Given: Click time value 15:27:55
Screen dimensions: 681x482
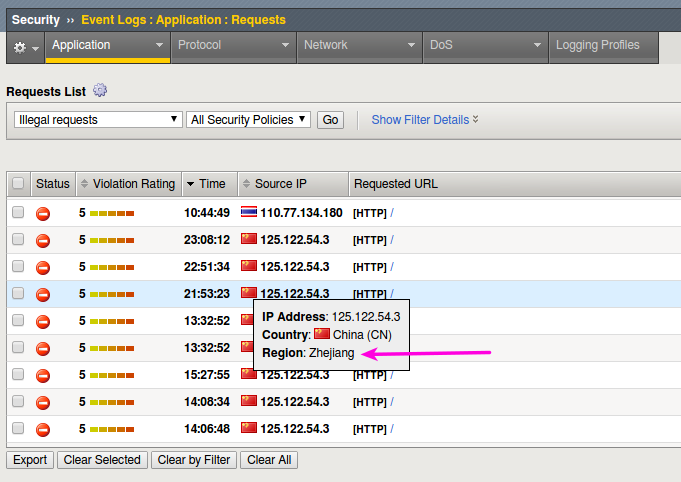Looking at the screenshot, I should [x=207, y=375].
